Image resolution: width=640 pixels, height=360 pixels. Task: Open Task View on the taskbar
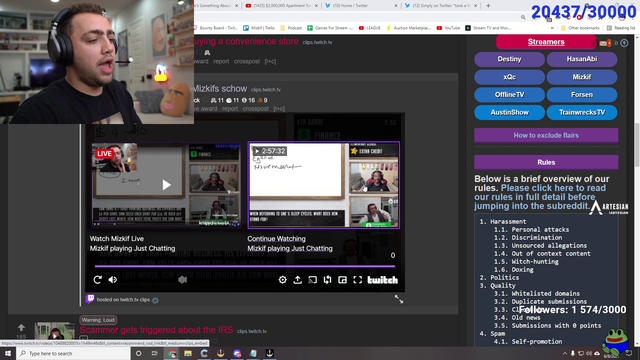(x=154, y=353)
